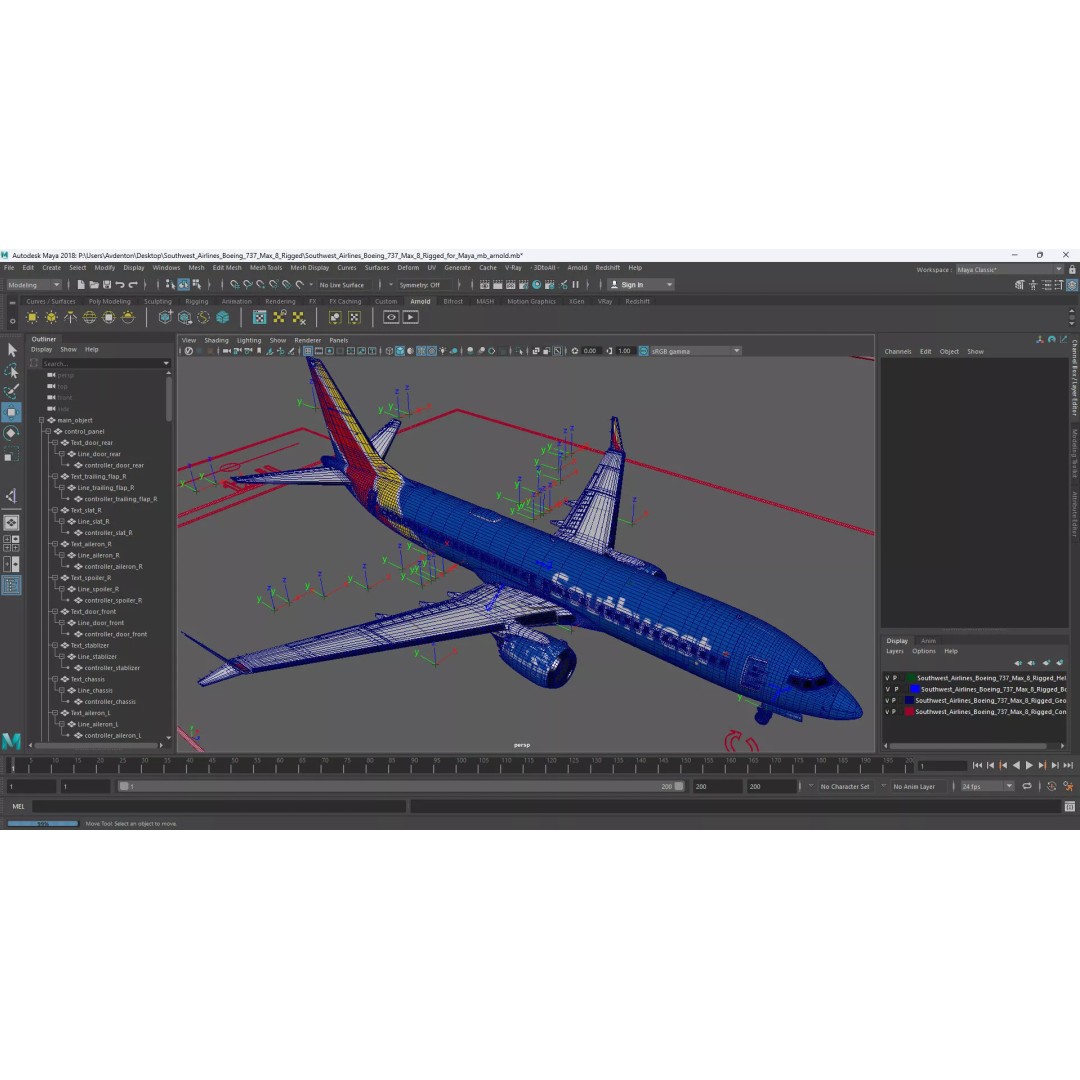This screenshot has width=1080, height=1080.
Task: Click red color swatch of Con layer
Action: (909, 712)
